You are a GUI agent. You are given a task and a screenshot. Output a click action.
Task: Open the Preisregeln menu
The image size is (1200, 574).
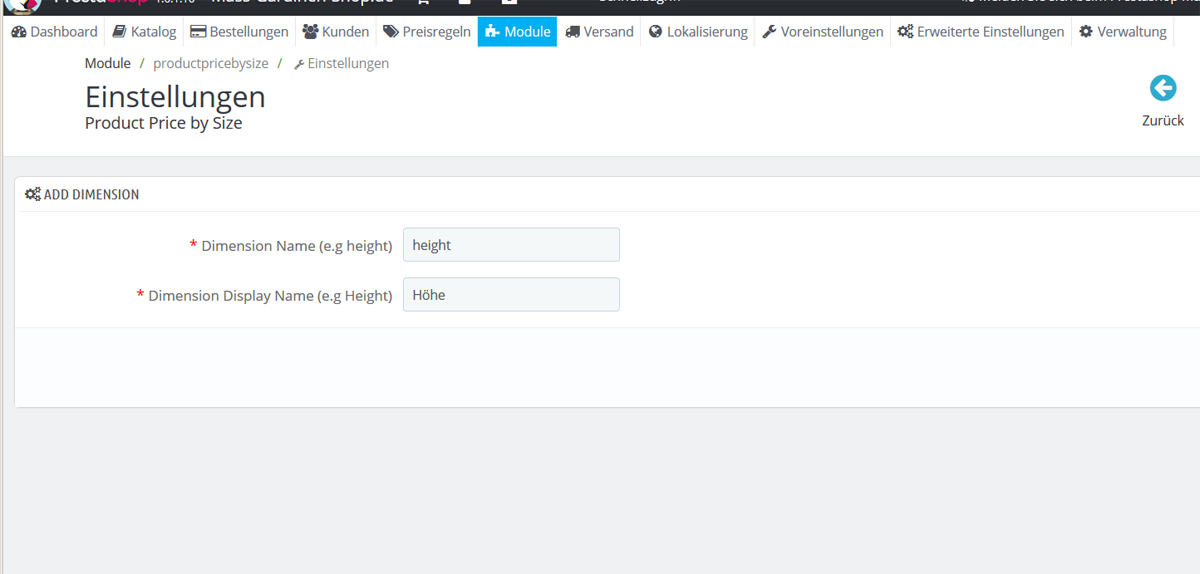click(427, 32)
